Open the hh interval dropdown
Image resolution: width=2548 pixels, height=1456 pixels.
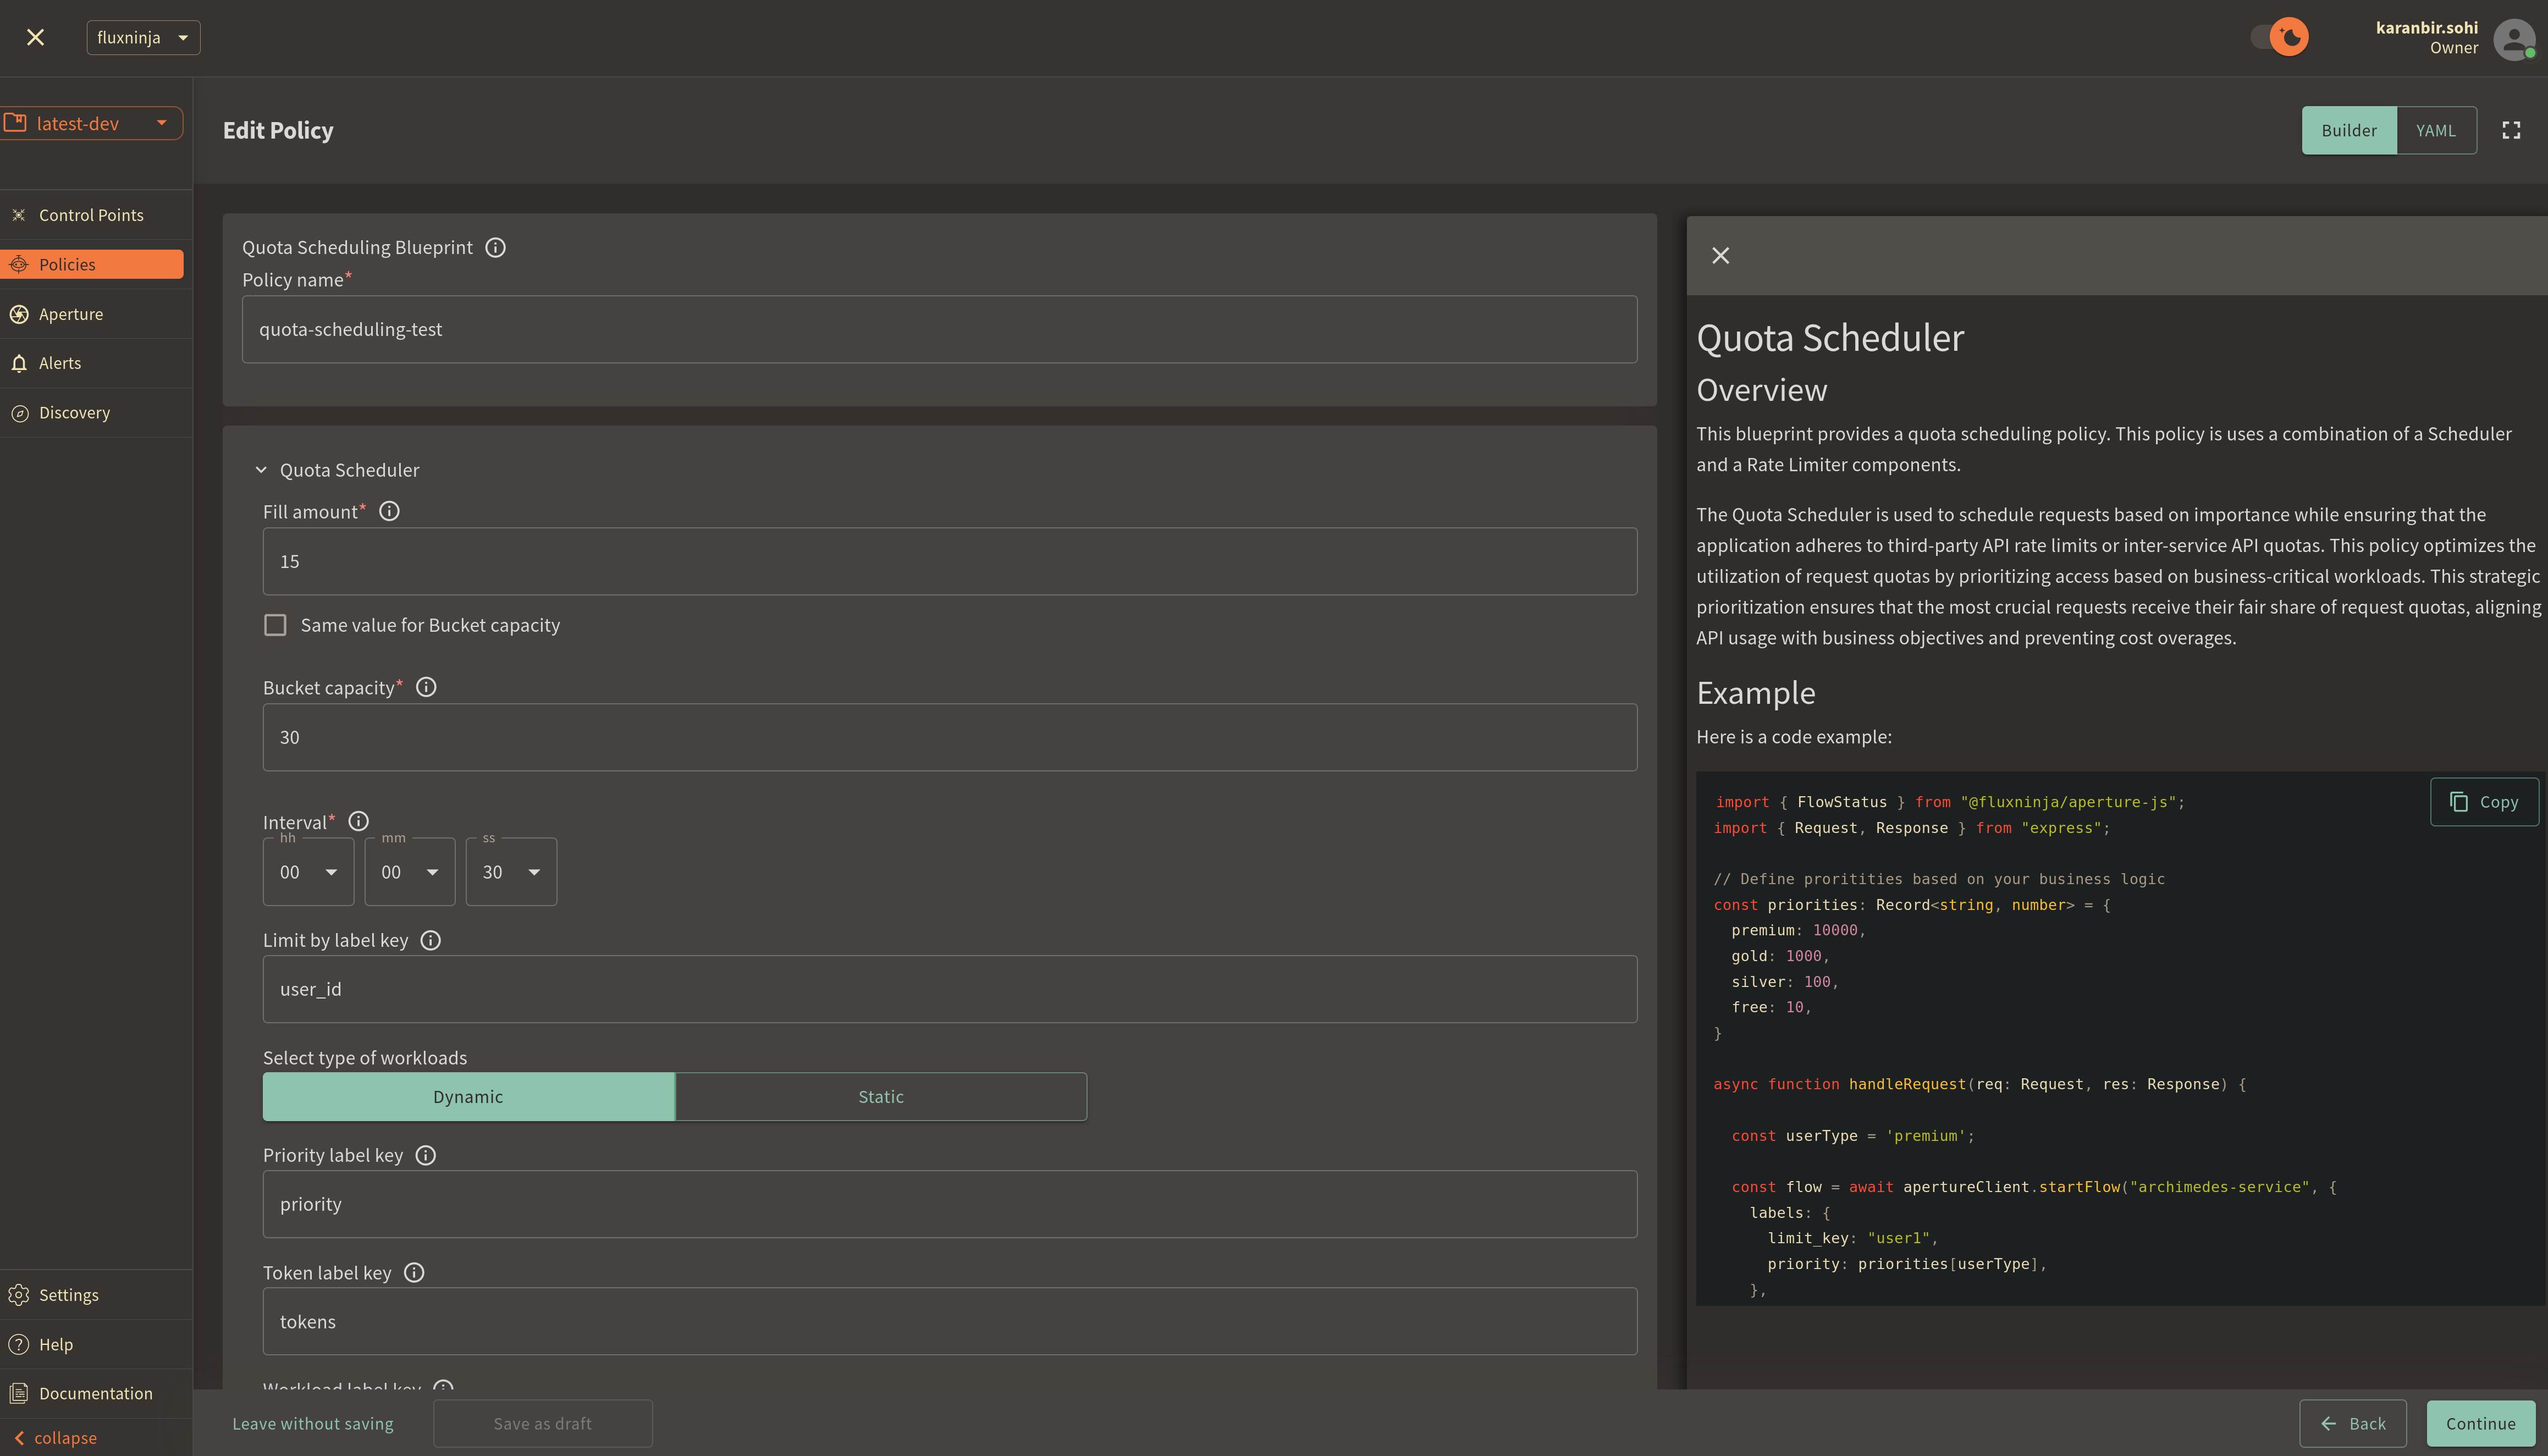(308, 872)
